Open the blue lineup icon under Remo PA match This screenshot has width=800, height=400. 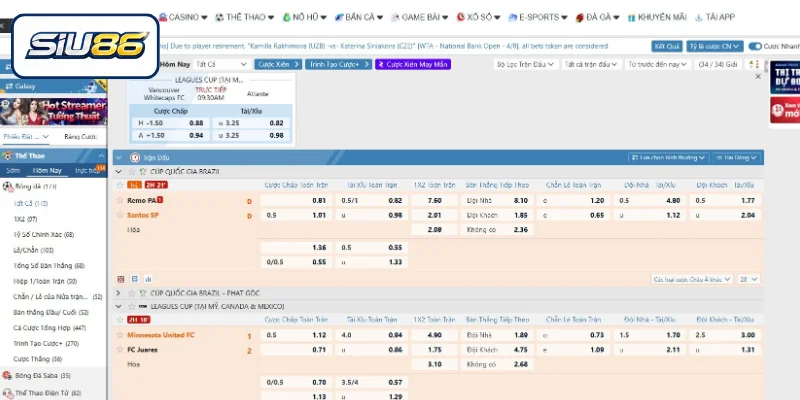tap(135, 279)
